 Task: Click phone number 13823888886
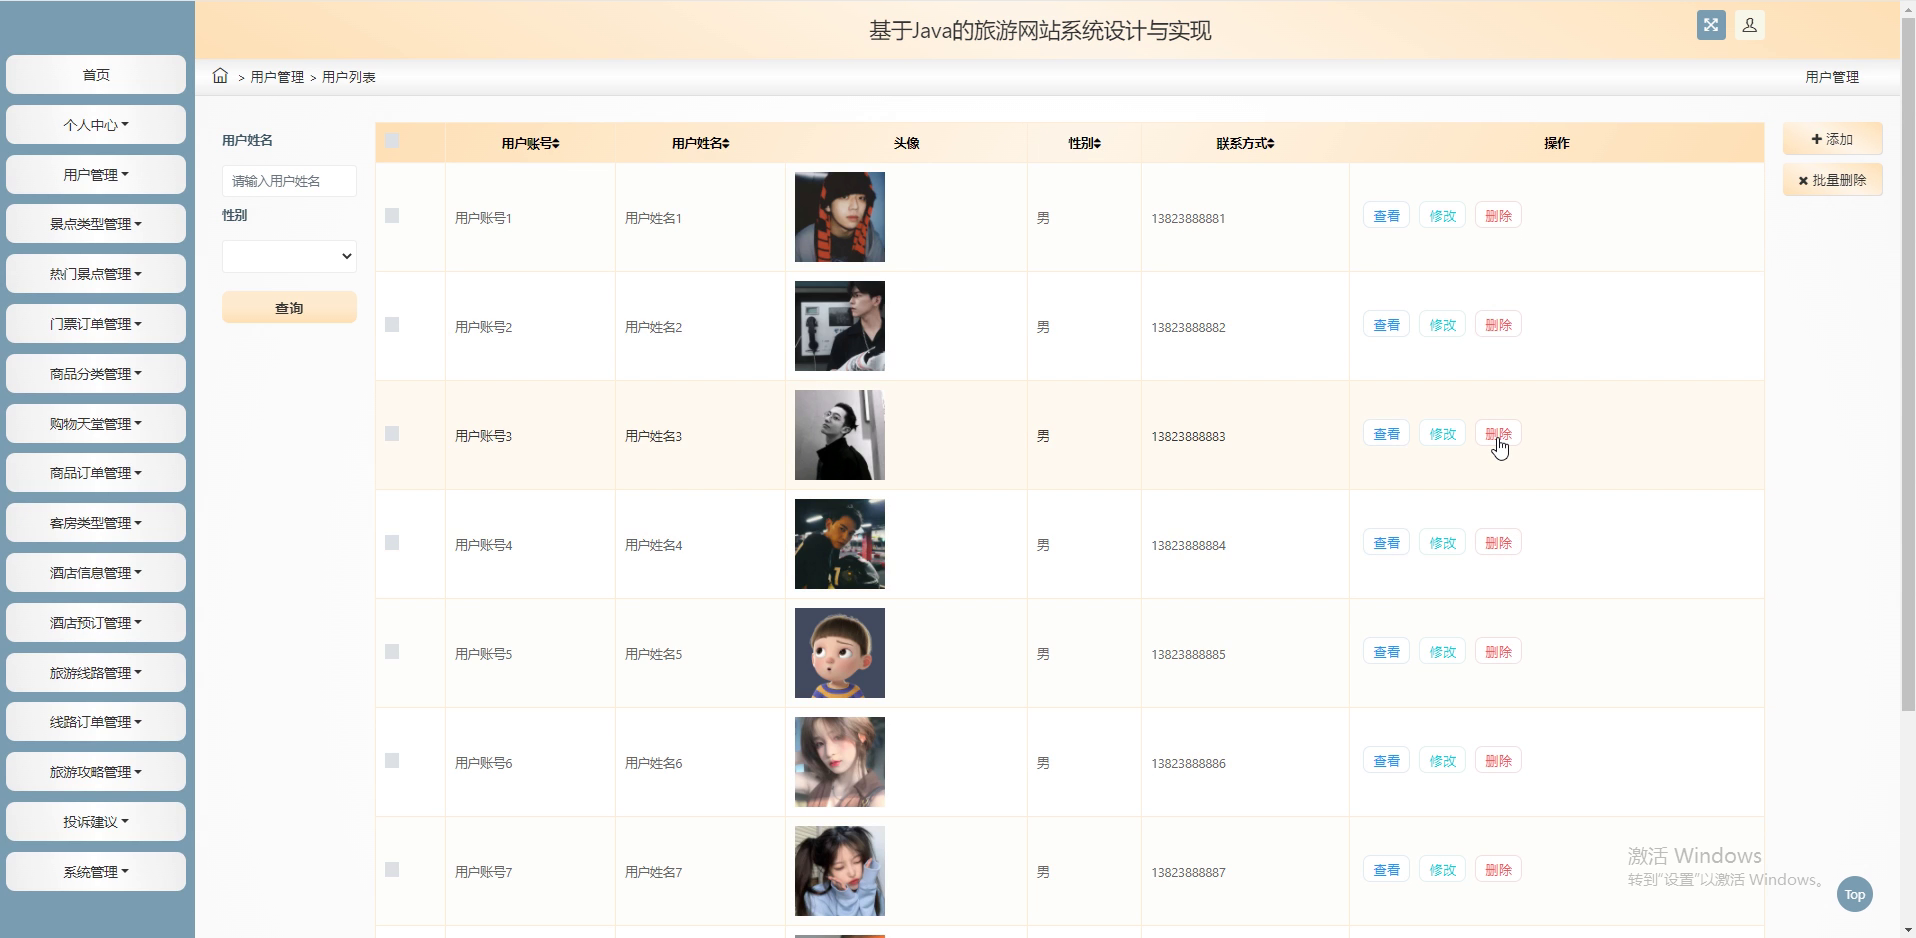pyautogui.click(x=1188, y=763)
